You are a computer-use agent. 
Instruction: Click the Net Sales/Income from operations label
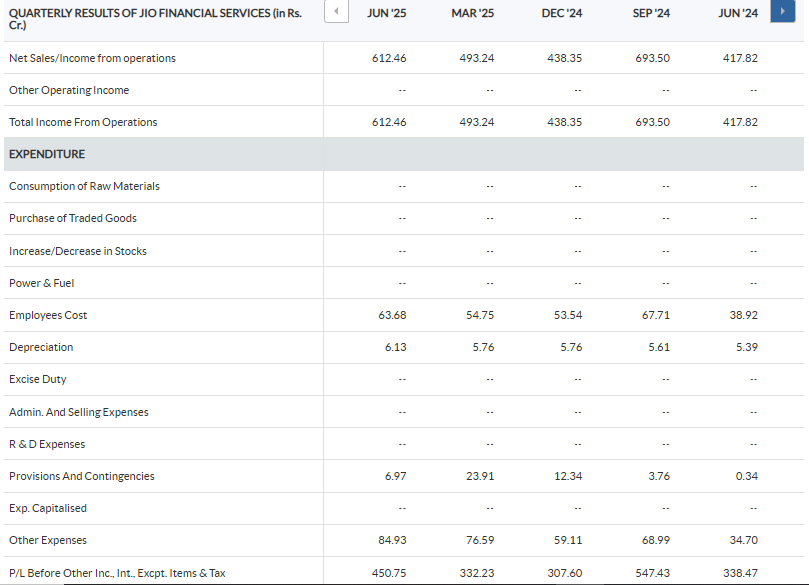92,58
